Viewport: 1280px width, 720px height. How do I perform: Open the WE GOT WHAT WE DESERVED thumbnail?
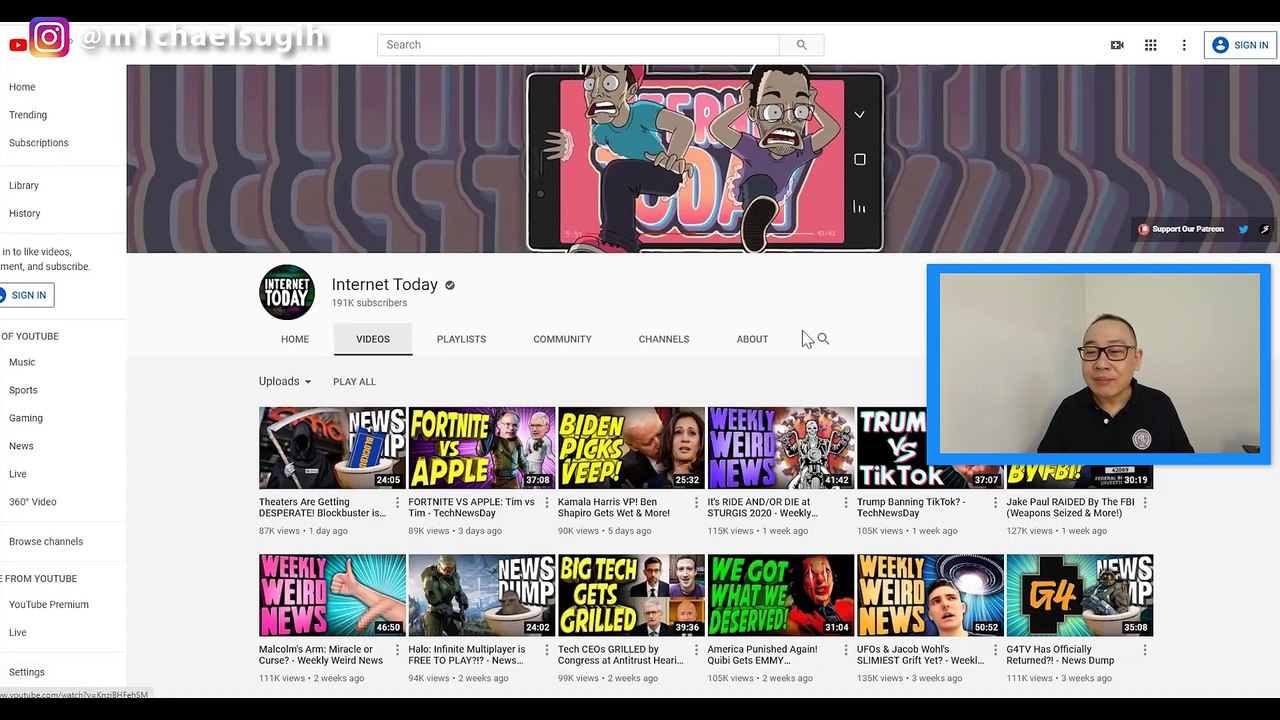[781, 595]
